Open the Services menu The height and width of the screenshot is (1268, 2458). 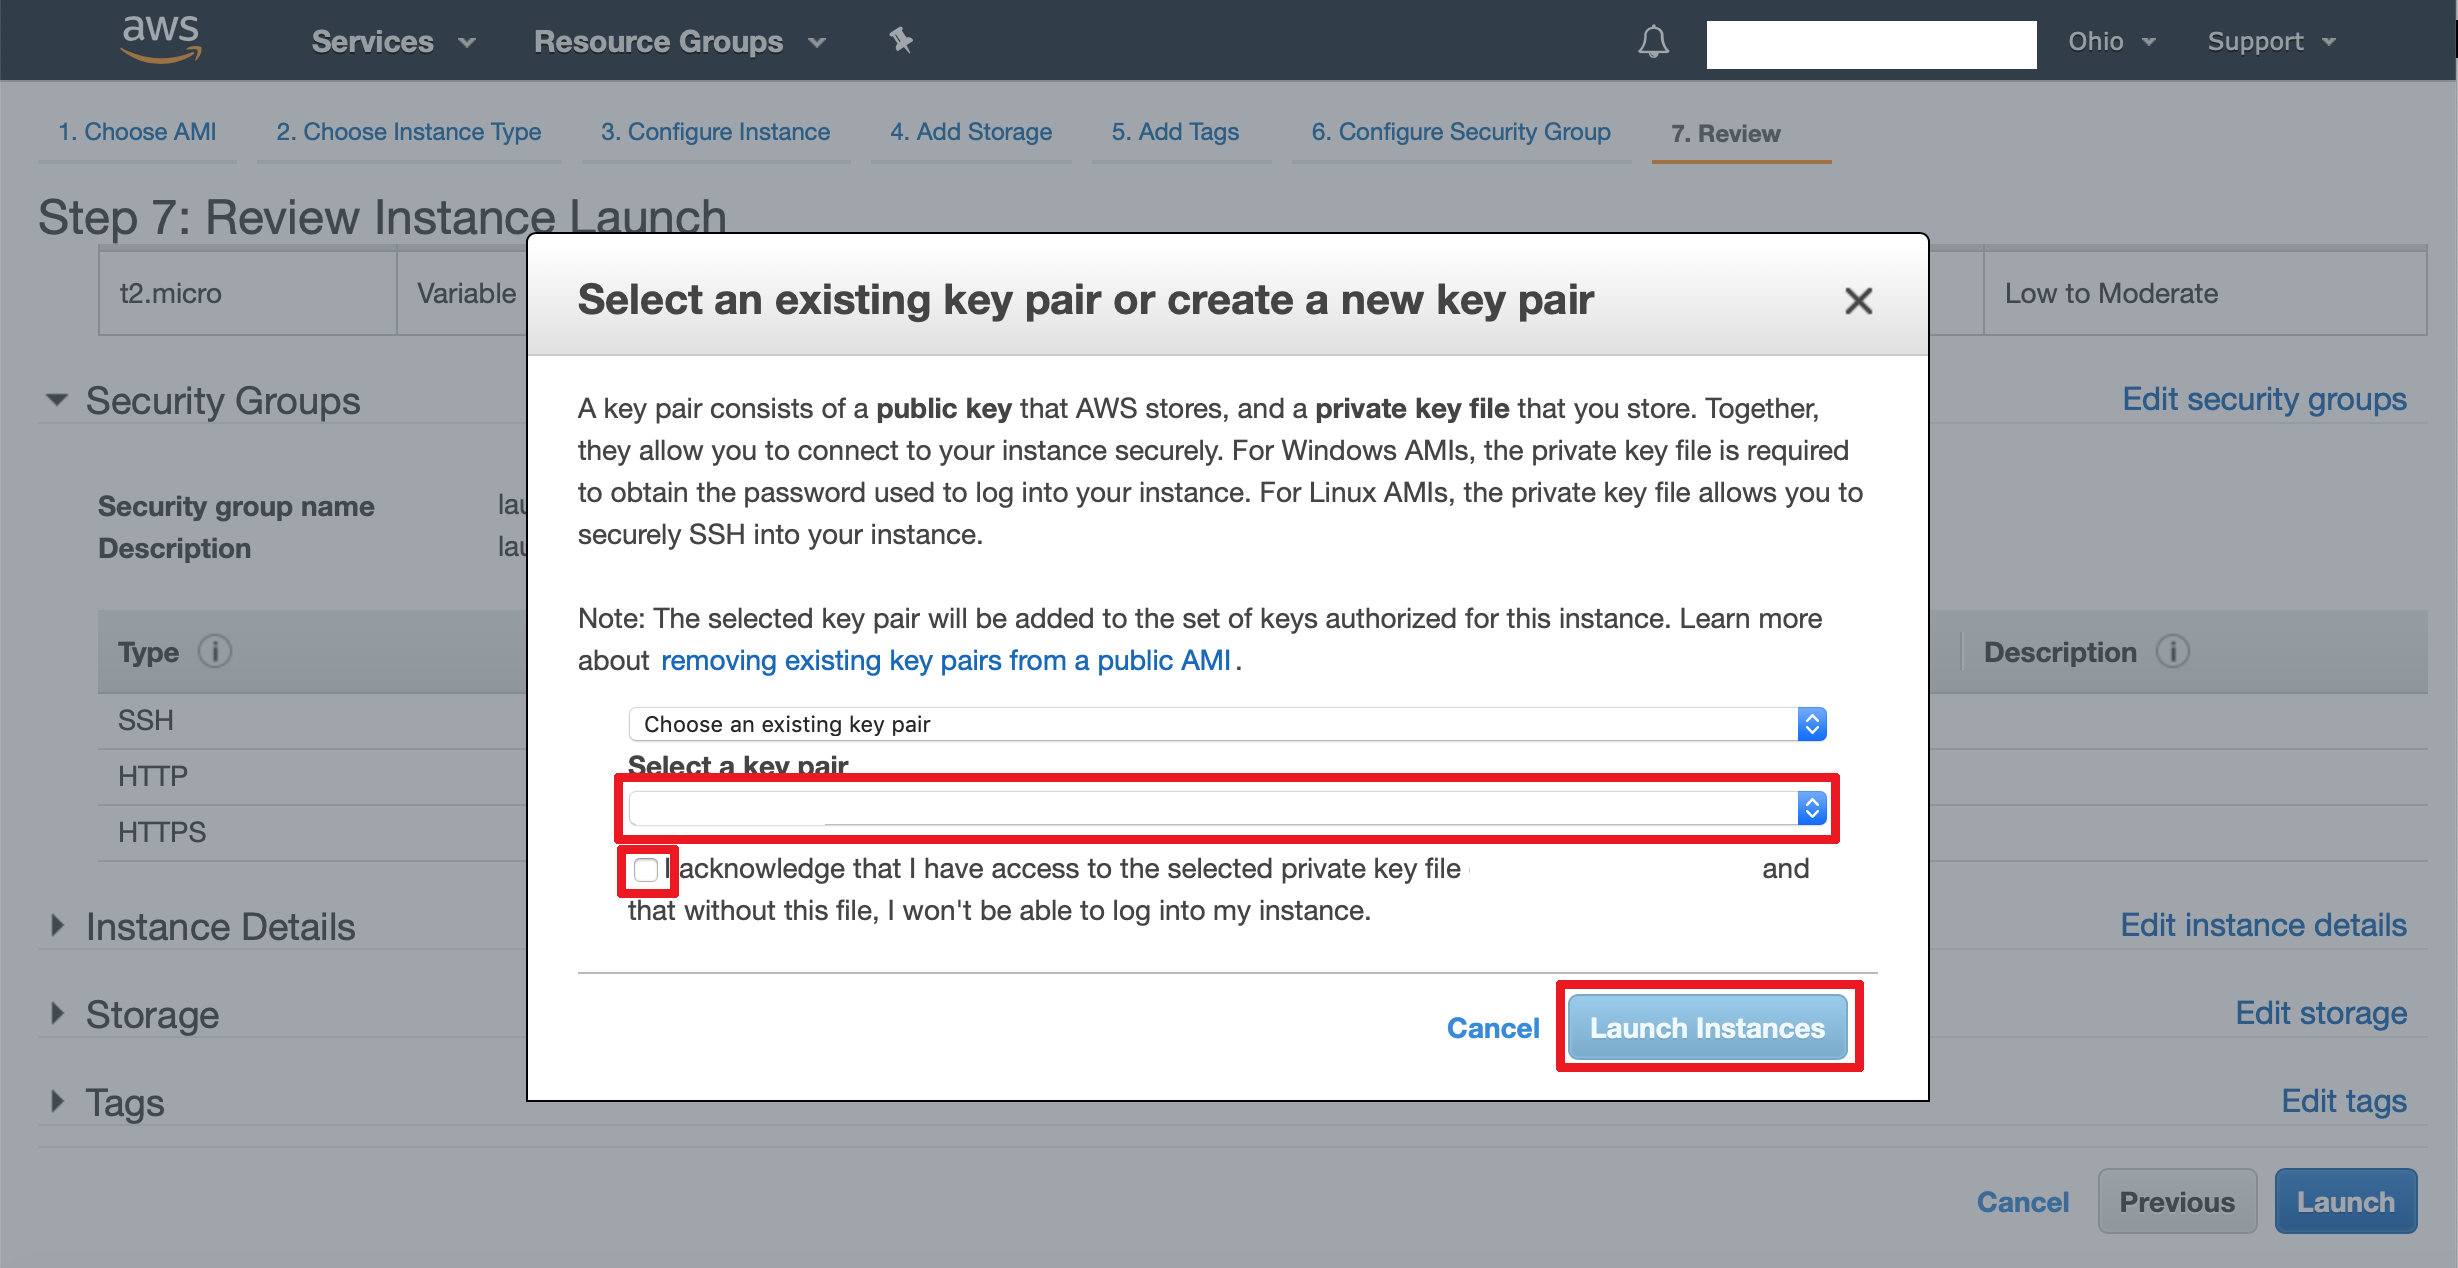tap(393, 42)
